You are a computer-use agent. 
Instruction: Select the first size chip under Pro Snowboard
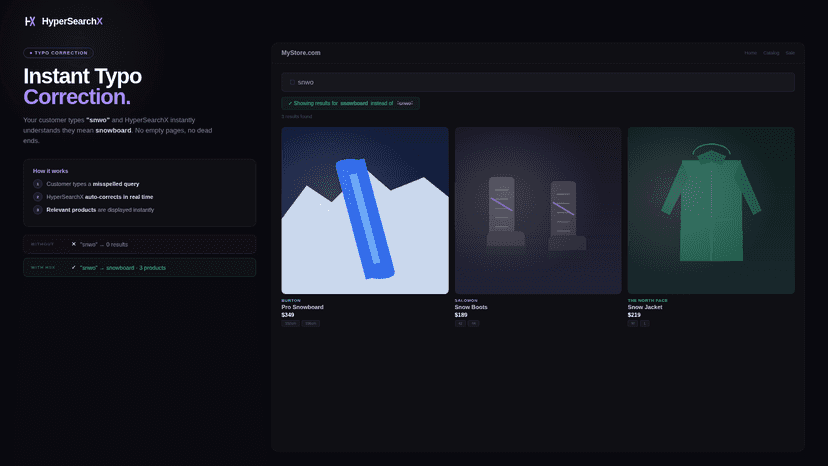(290, 323)
